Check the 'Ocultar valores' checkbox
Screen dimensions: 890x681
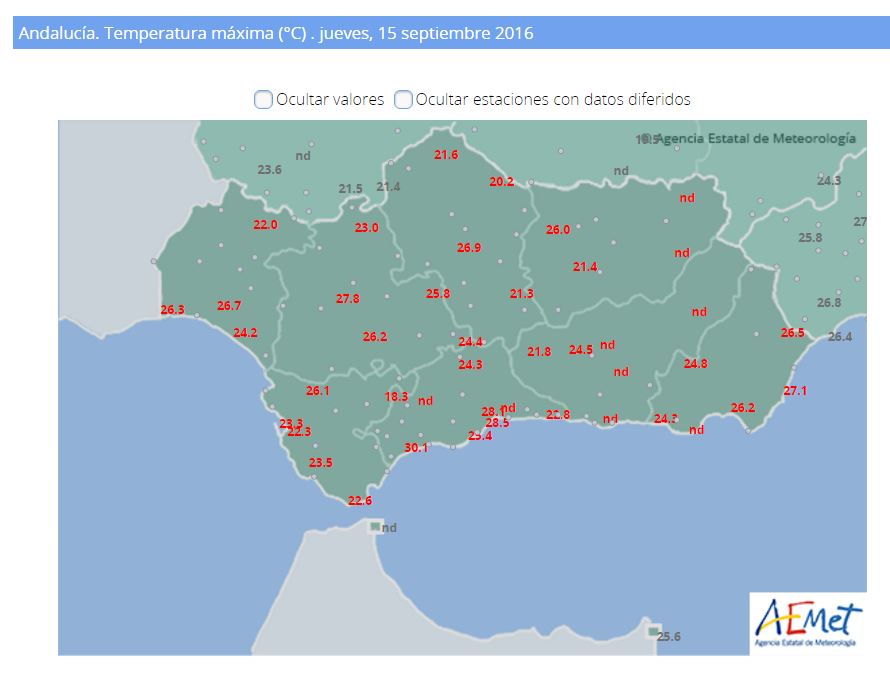pos(263,99)
